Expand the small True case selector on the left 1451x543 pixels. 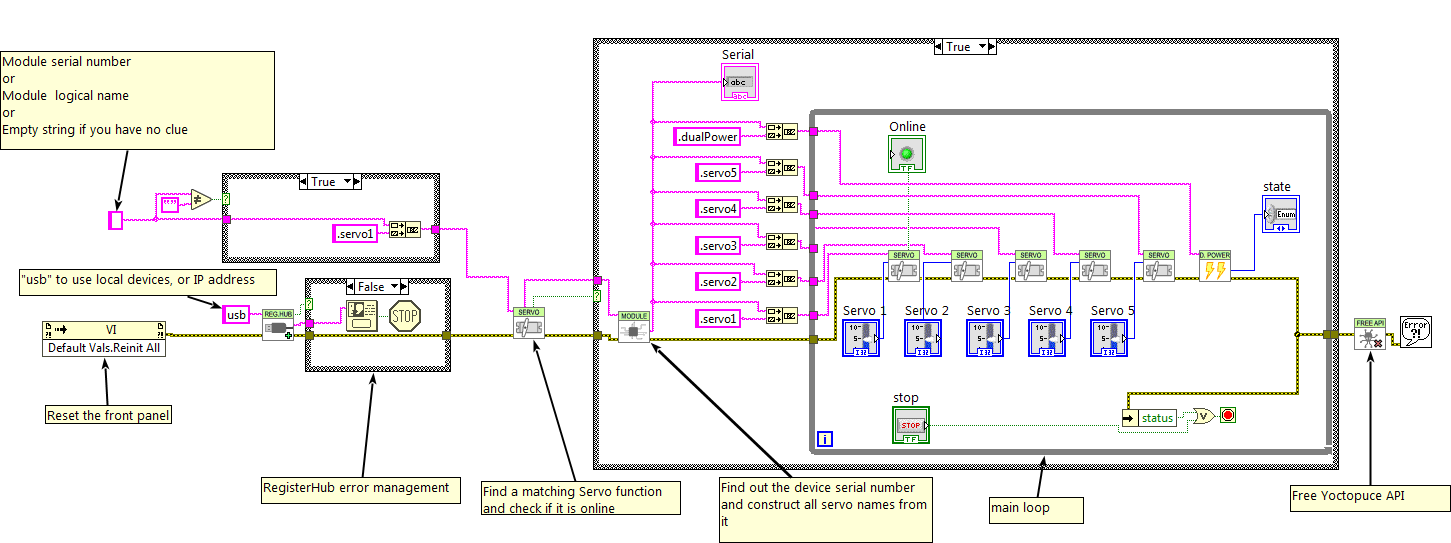[330, 182]
